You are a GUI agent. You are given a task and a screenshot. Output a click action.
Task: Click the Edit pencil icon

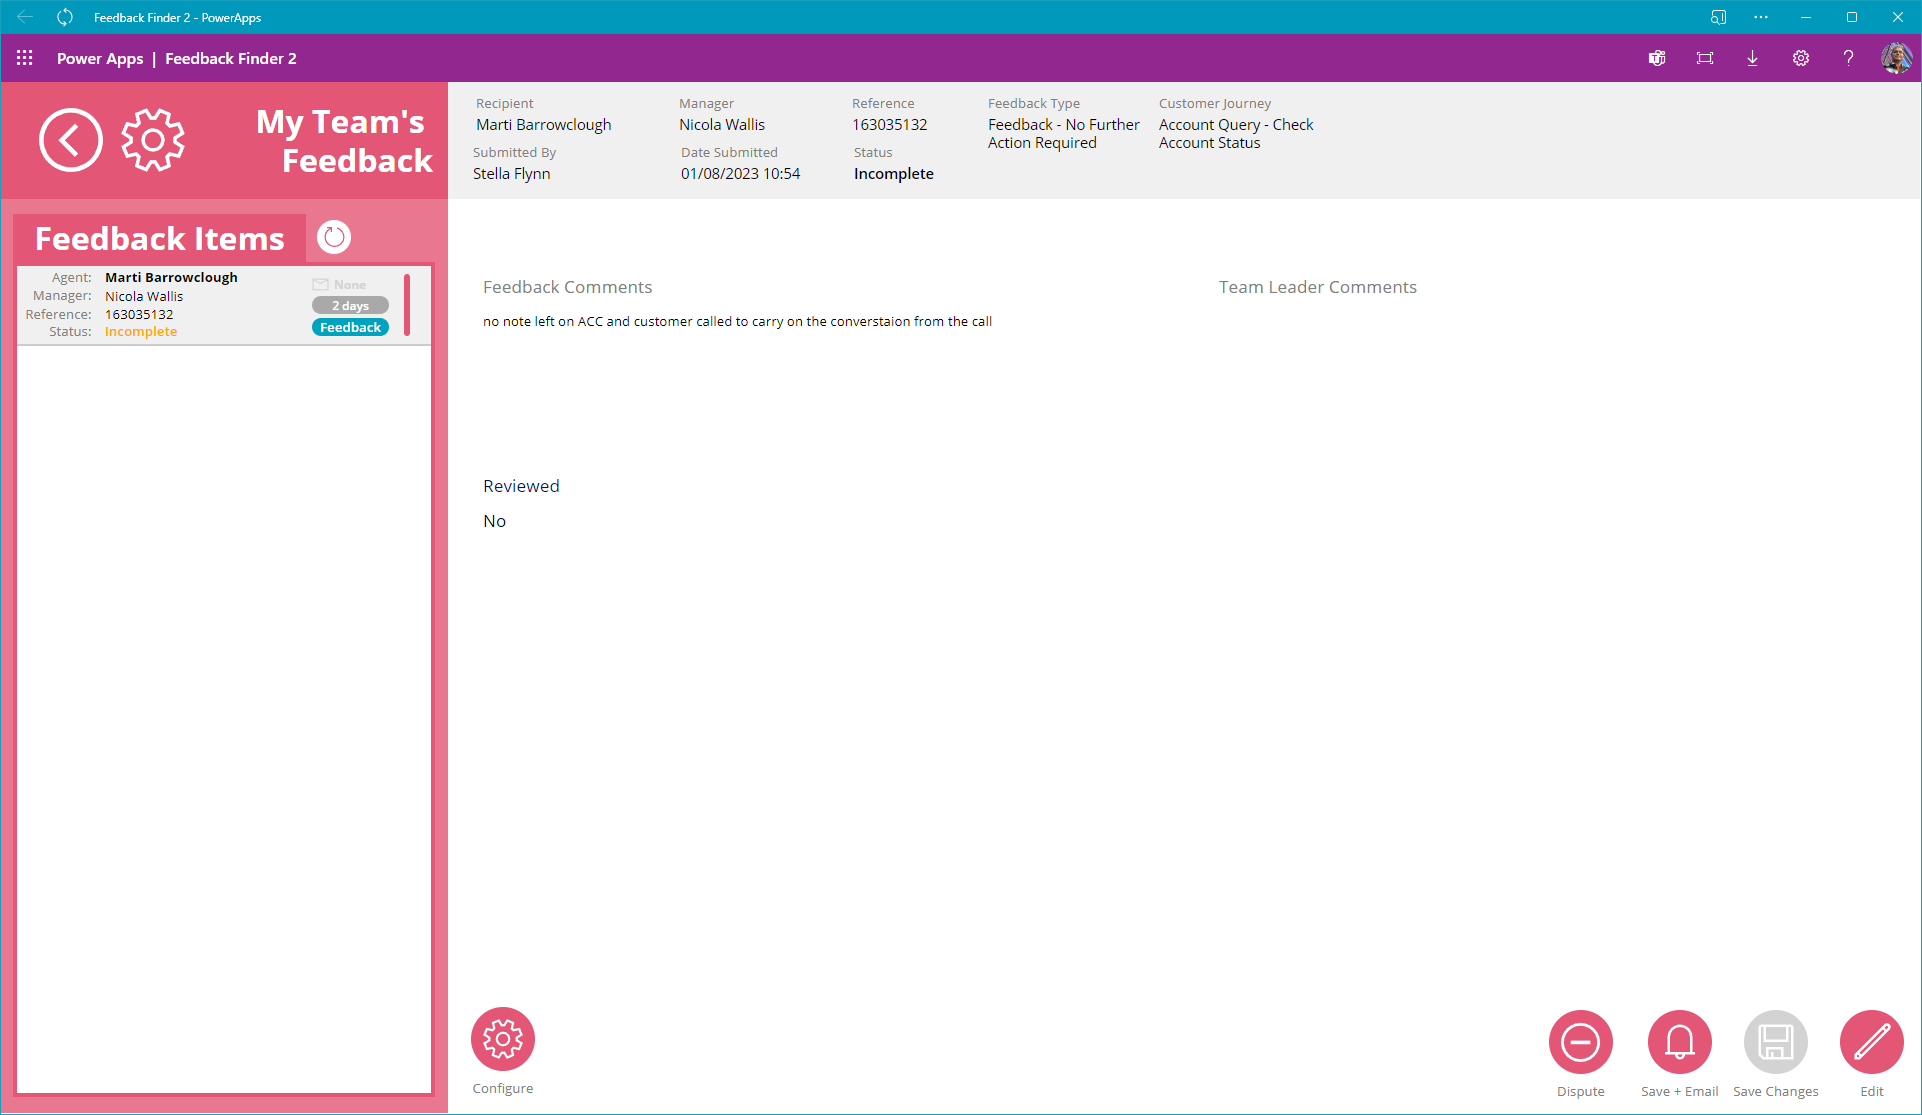[x=1871, y=1042]
